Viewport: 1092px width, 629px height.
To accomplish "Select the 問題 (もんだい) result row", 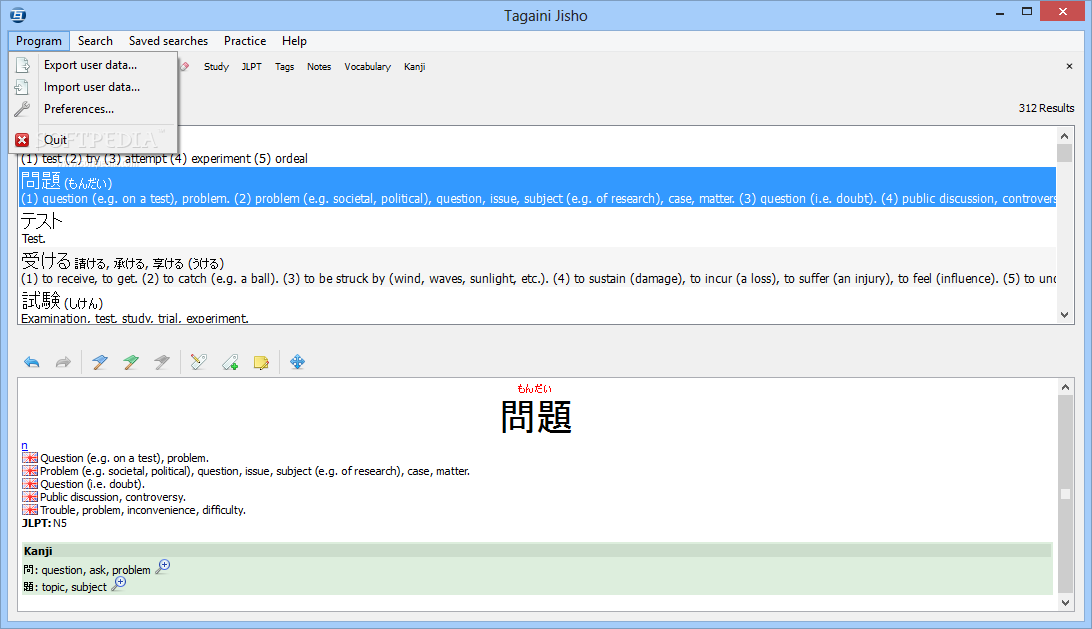I will [538, 187].
